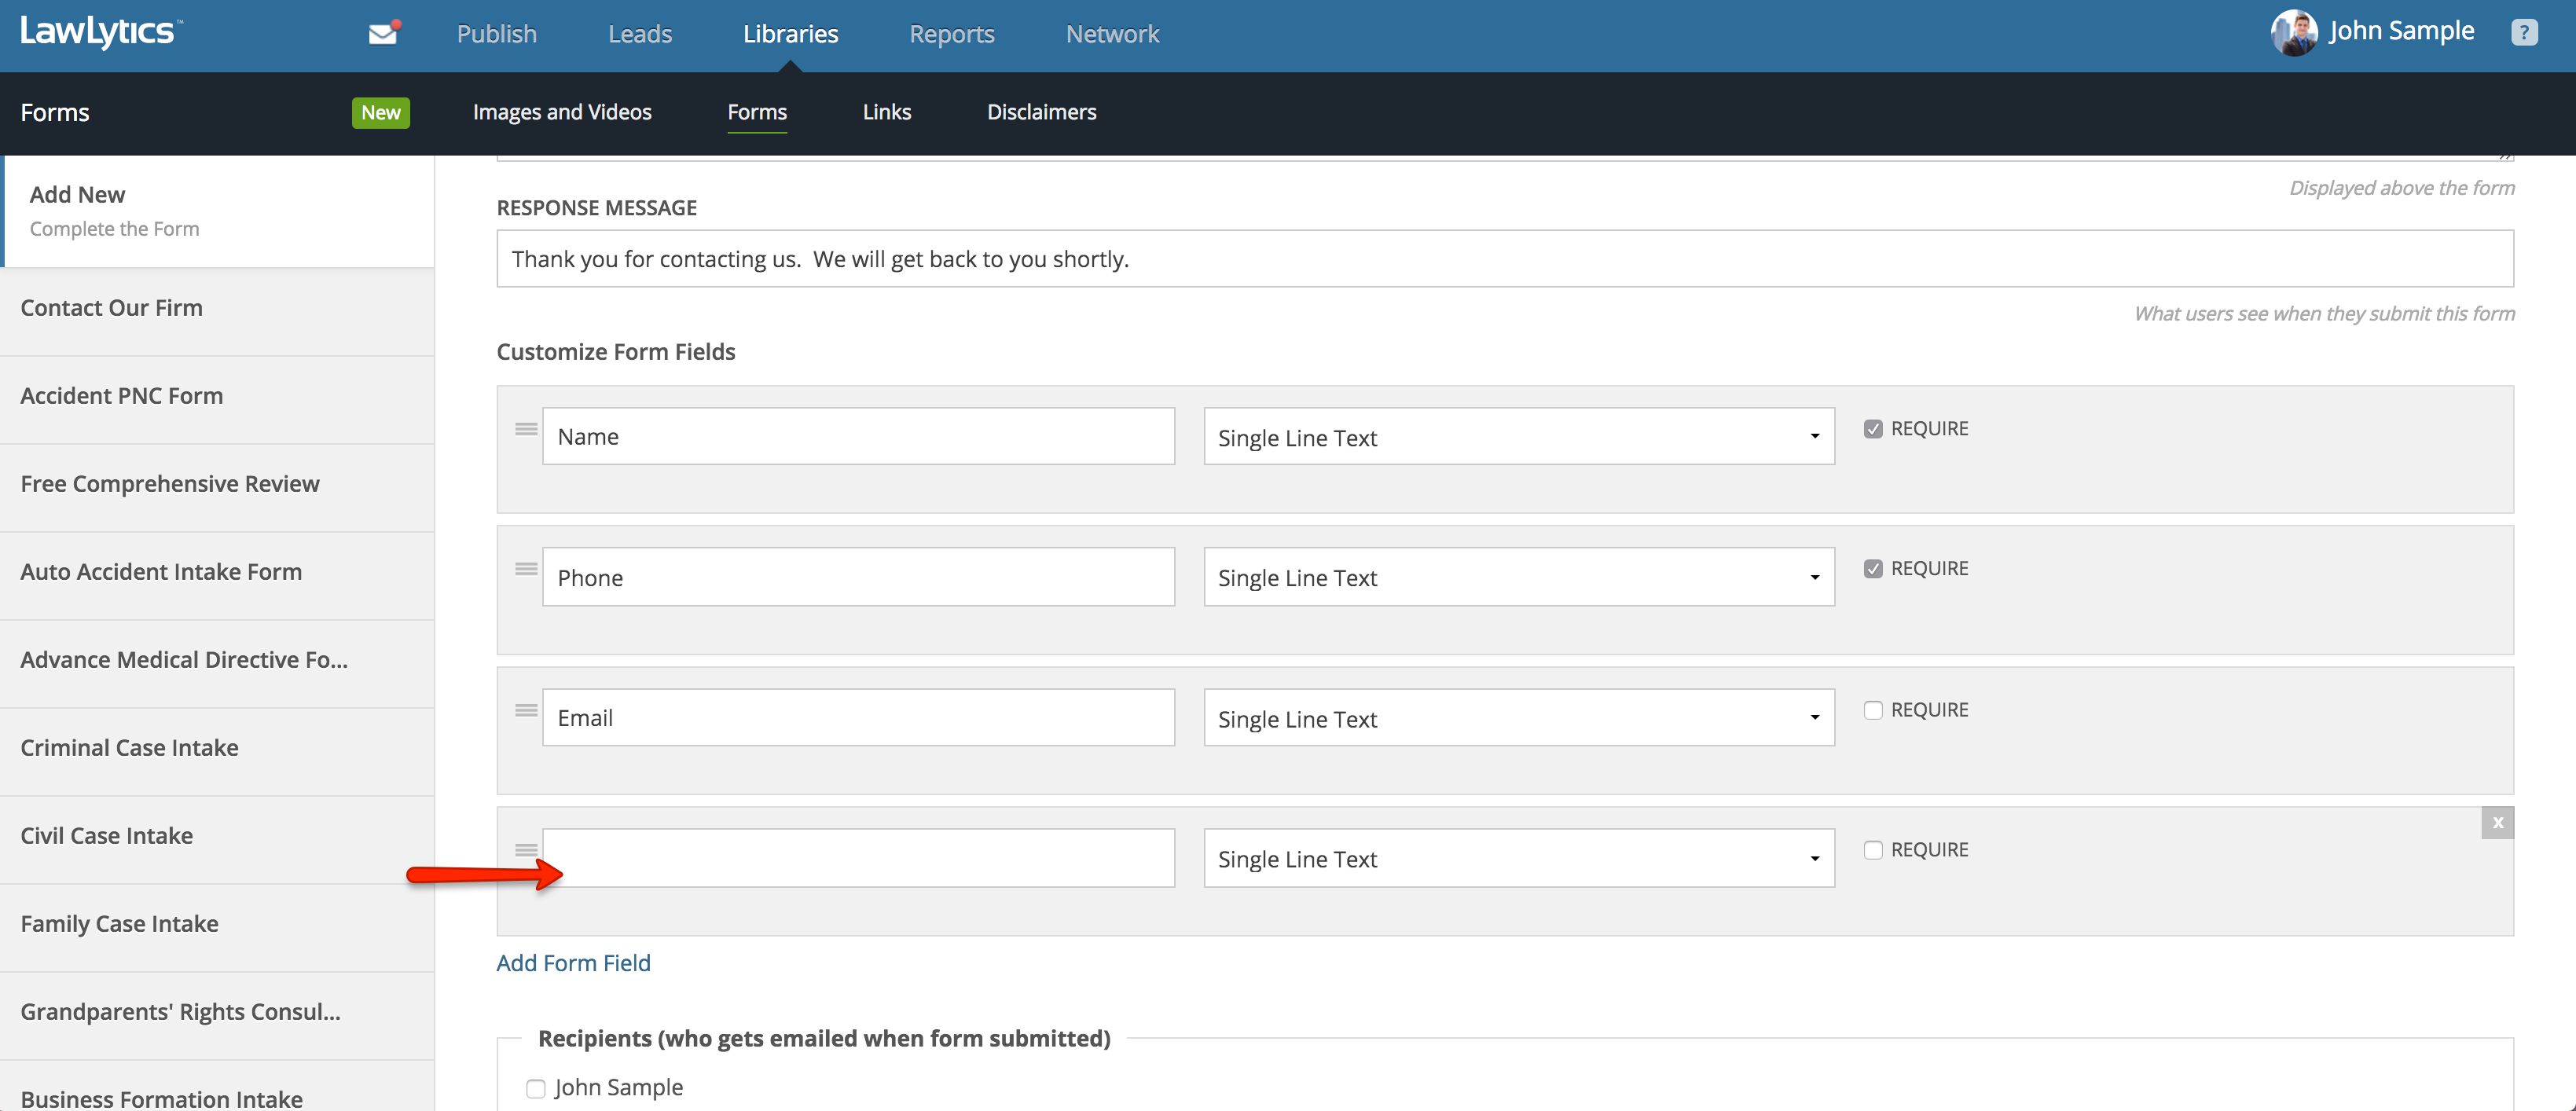
Task: Check REQUIRE for the blank new field
Action: click(x=1873, y=850)
